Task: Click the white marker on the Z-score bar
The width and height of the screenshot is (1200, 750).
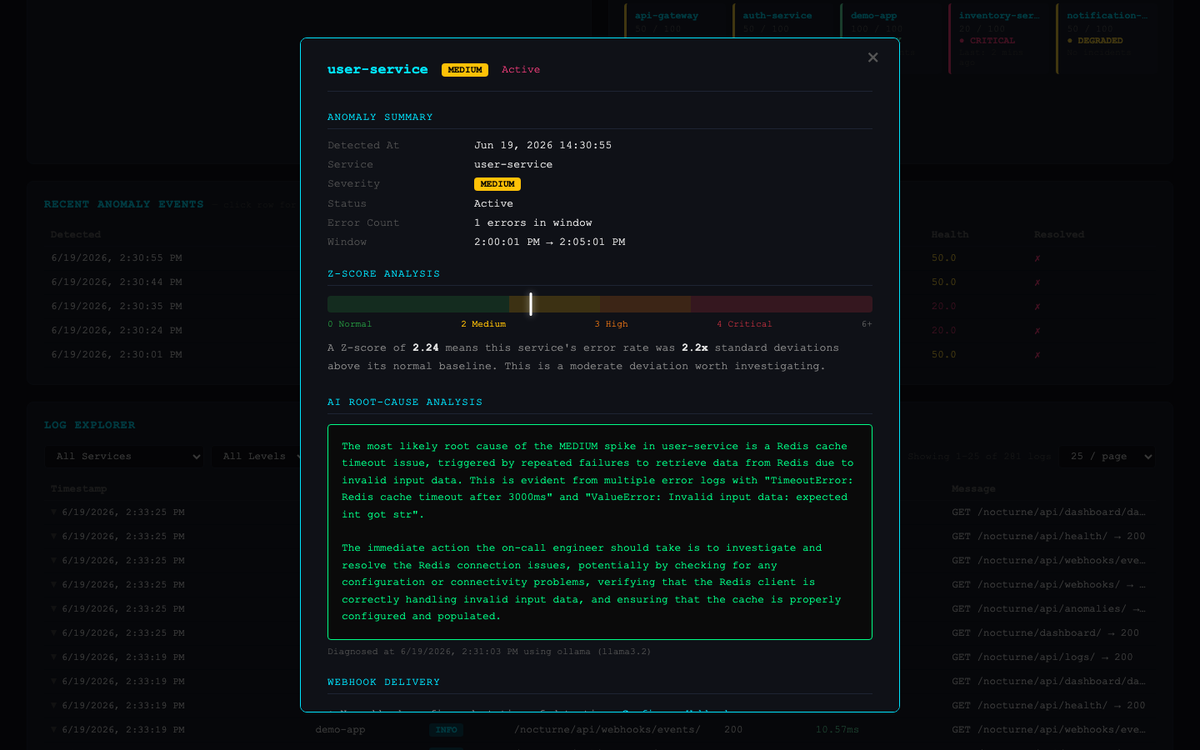Action: [x=531, y=304]
